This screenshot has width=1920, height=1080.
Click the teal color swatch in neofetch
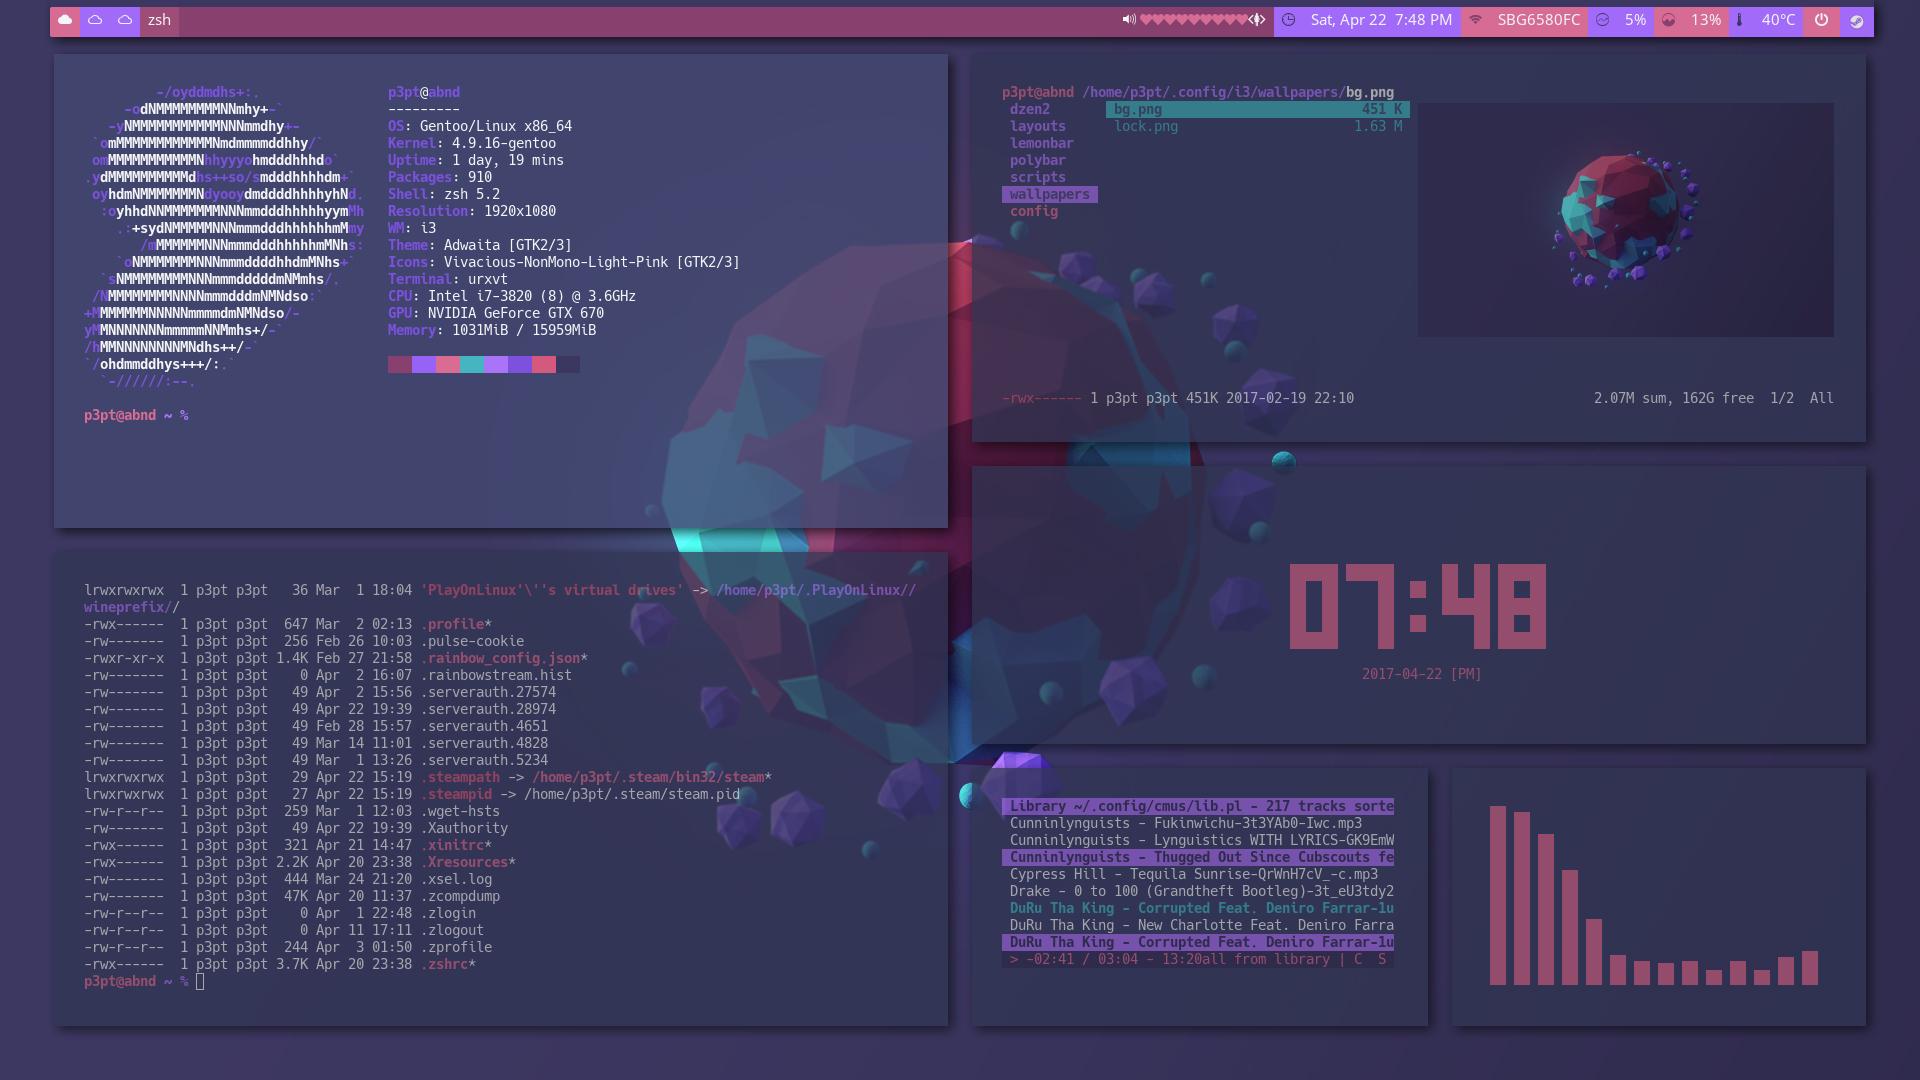pyautogui.click(x=471, y=364)
